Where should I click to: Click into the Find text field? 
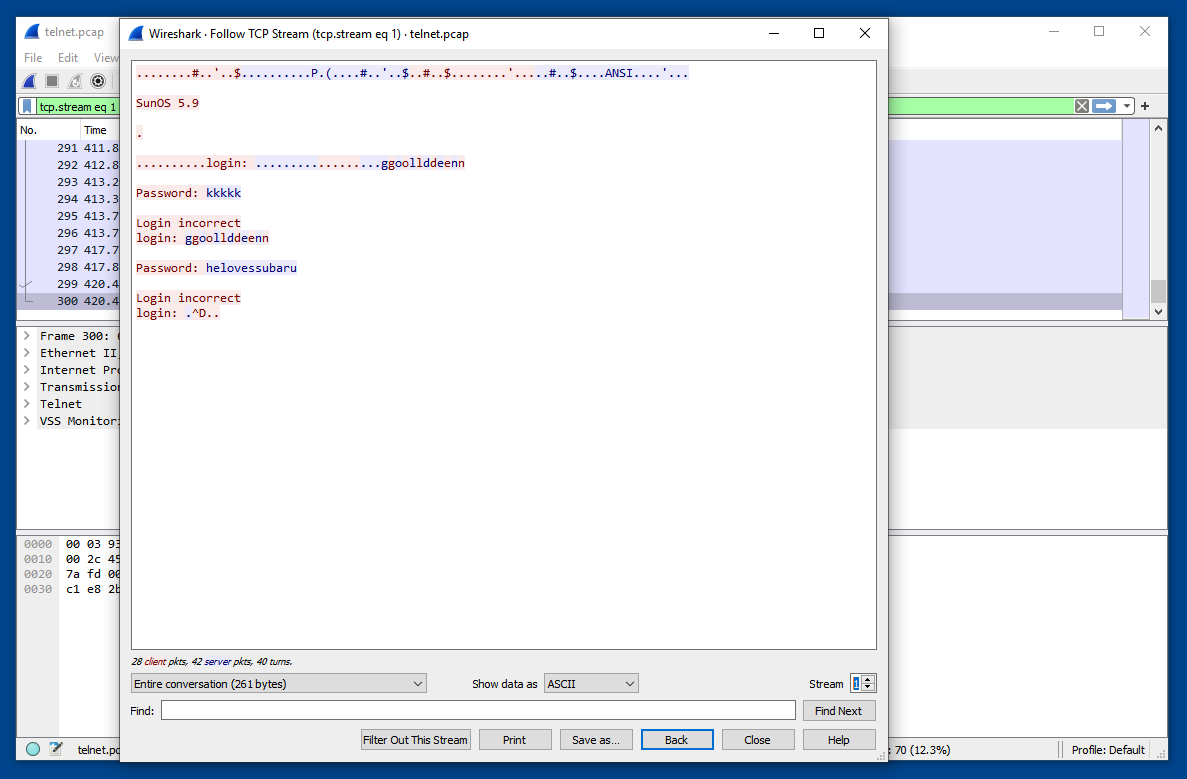click(478, 711)
